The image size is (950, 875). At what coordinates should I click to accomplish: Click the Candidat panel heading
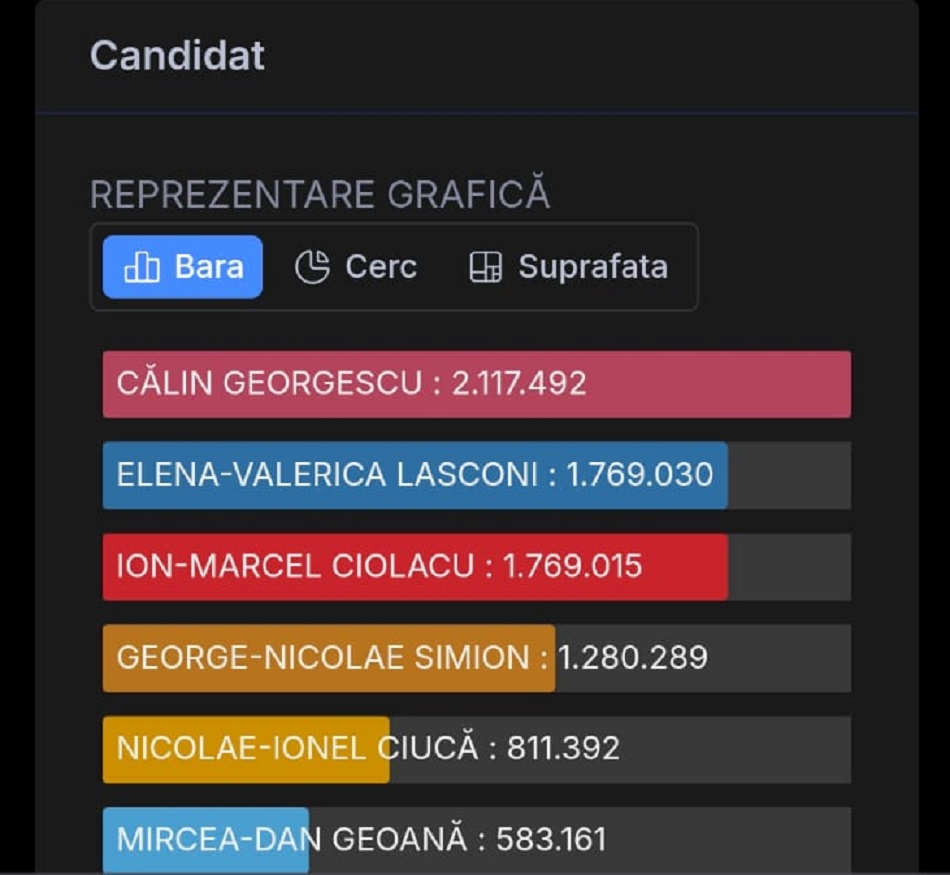point(177,56)
